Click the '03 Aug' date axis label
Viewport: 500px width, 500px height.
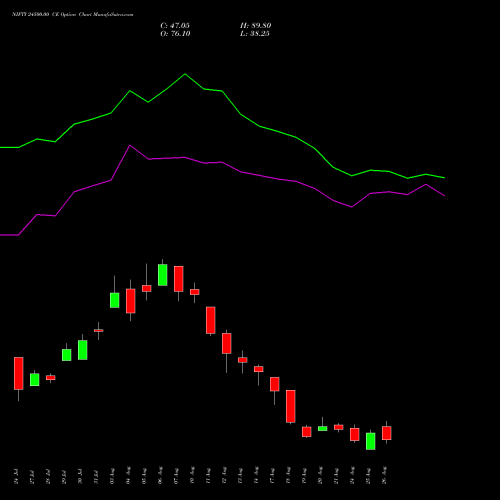(x=112, y=476)
